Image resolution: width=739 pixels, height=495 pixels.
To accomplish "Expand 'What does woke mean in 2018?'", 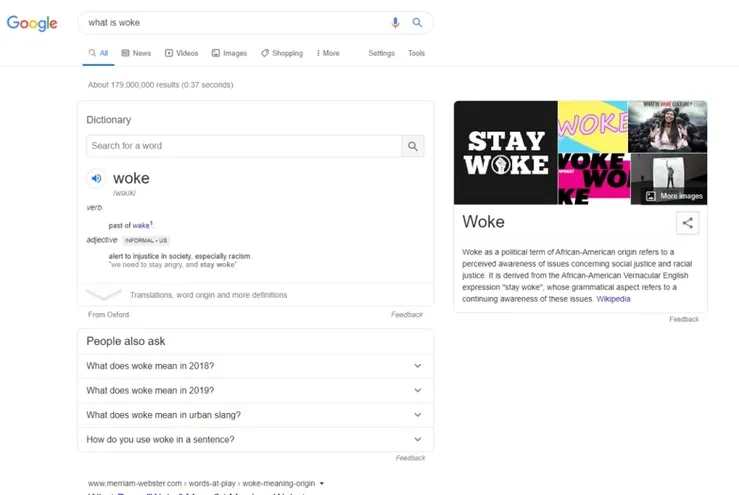I will tap(255, 366).
